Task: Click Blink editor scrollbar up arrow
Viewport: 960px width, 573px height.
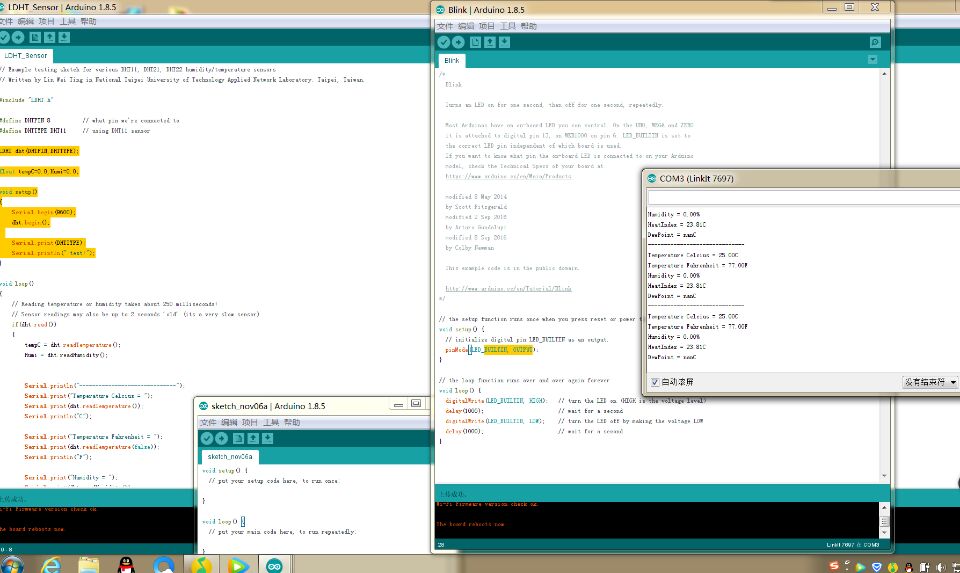Action: pyautogui.click(x=884, y=73)
